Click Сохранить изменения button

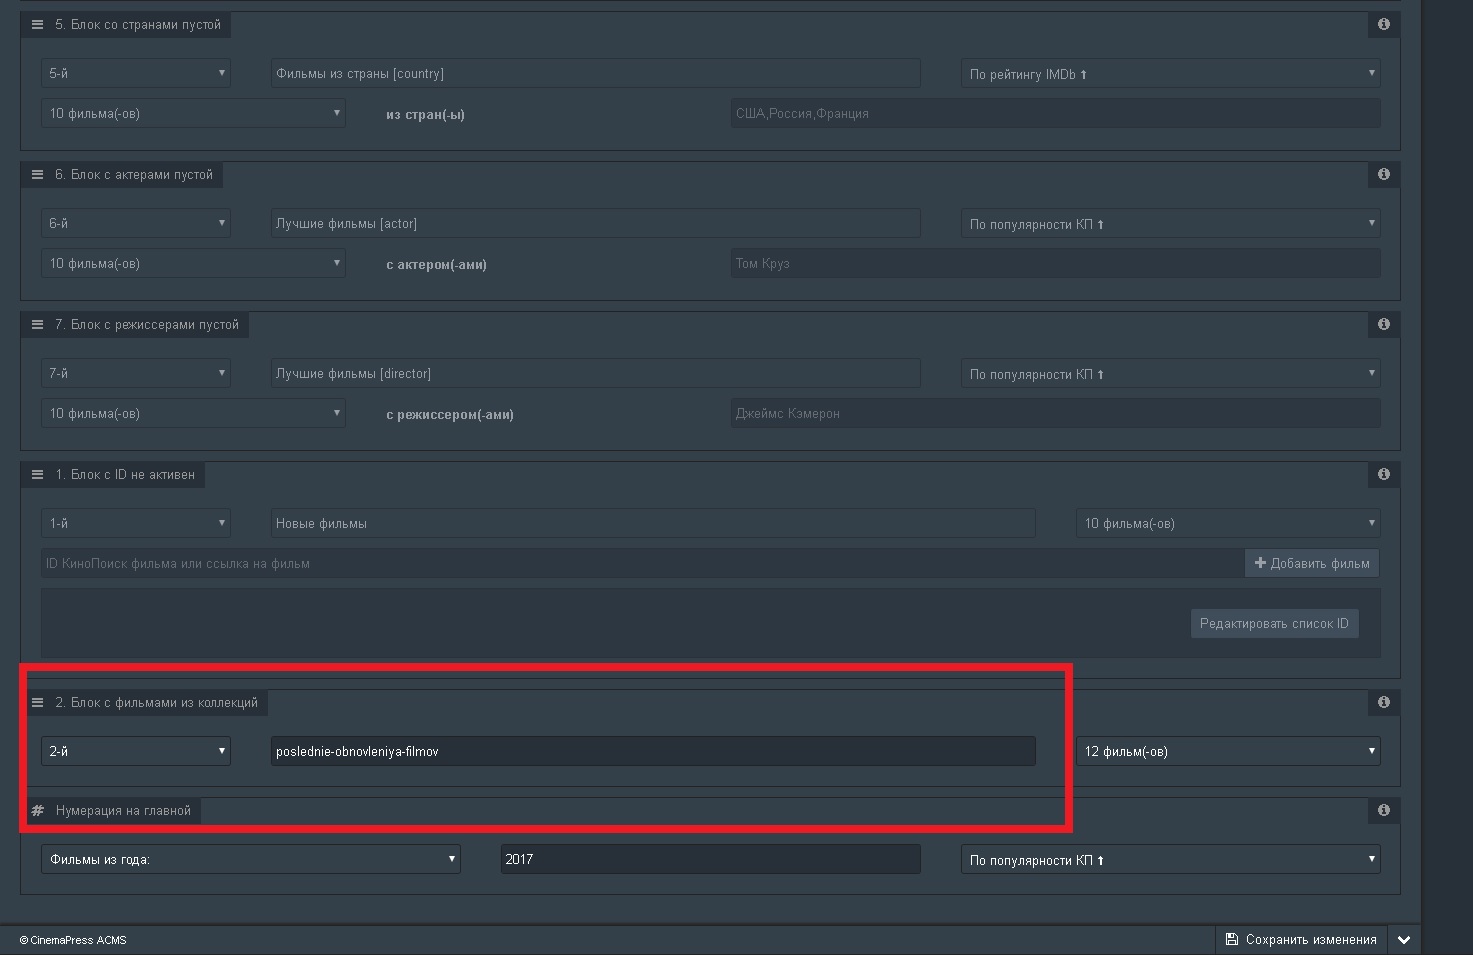[x=1301, y=940]
